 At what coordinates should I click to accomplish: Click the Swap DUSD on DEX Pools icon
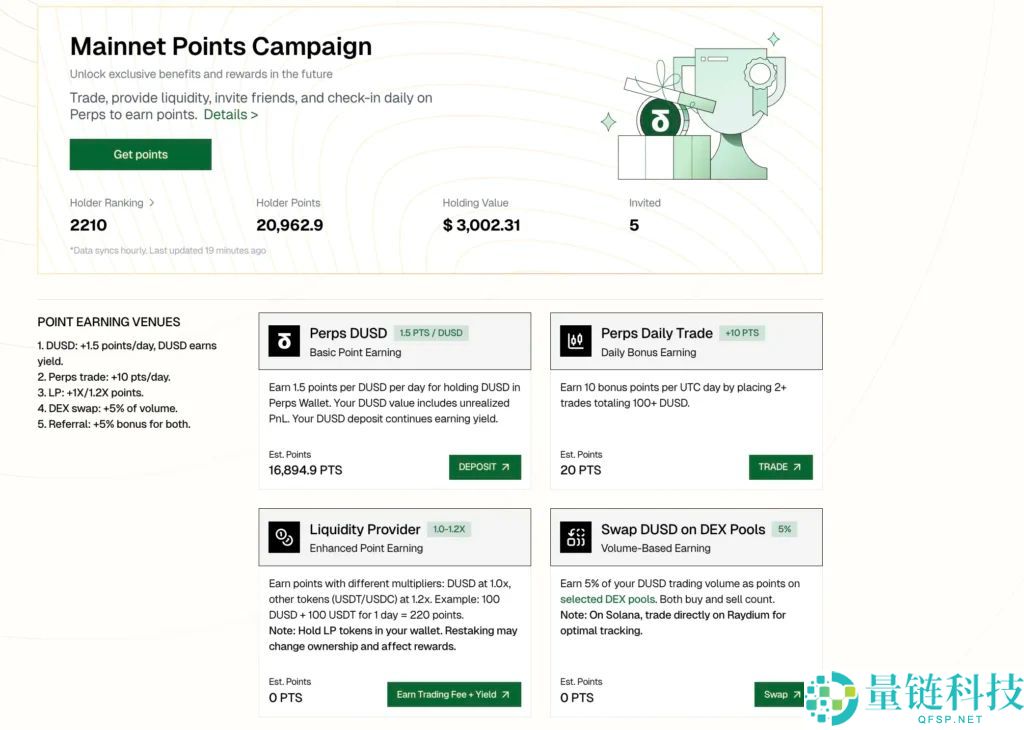[x=575, y=537]
